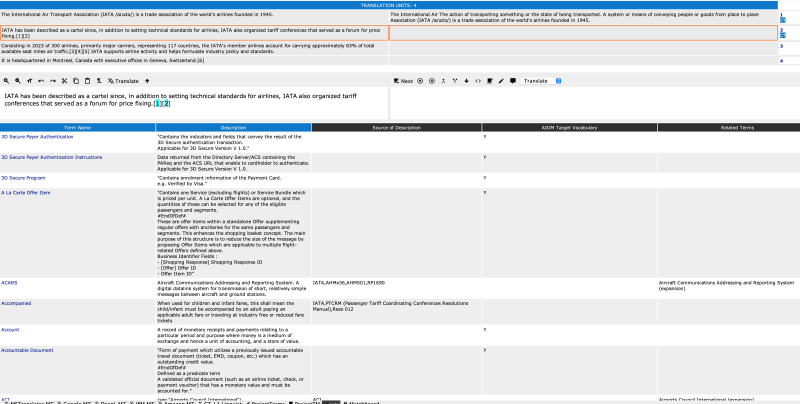Viewport: 800px width, 404px height.
Task: Open term '3D Secure Payer Authentication Instructions'
Action: (x=52, y=157)
